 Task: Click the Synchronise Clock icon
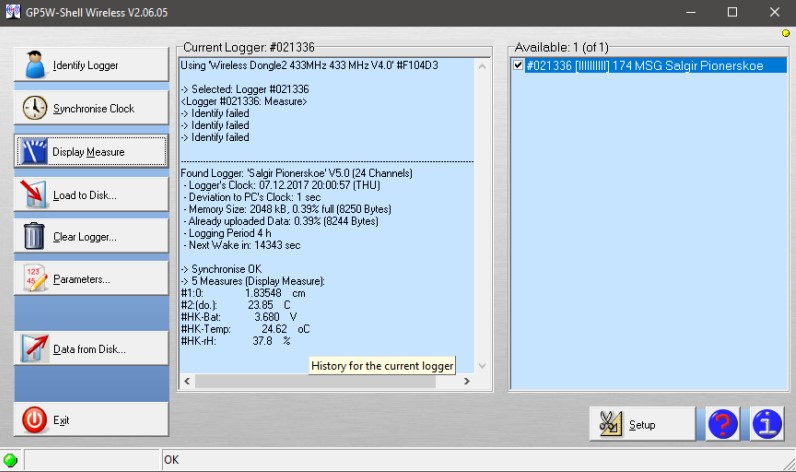coord(35,108)
